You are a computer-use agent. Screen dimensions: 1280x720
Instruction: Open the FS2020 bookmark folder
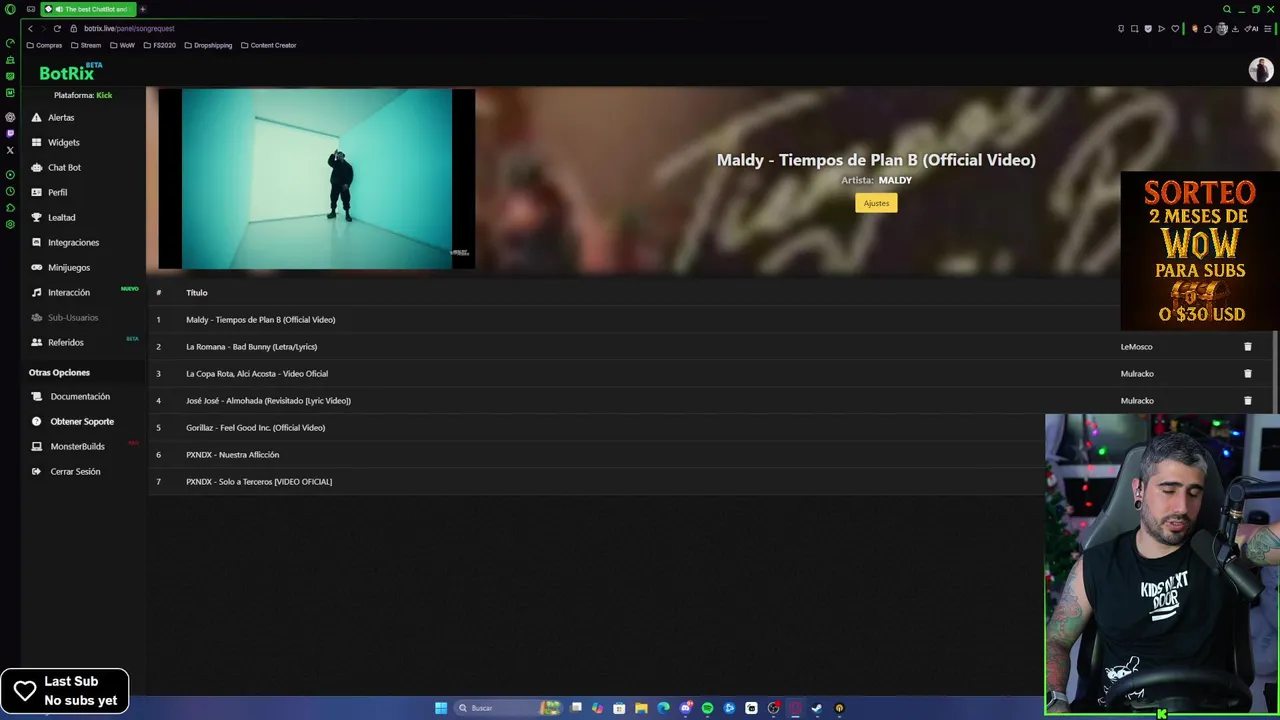[159, 45]
